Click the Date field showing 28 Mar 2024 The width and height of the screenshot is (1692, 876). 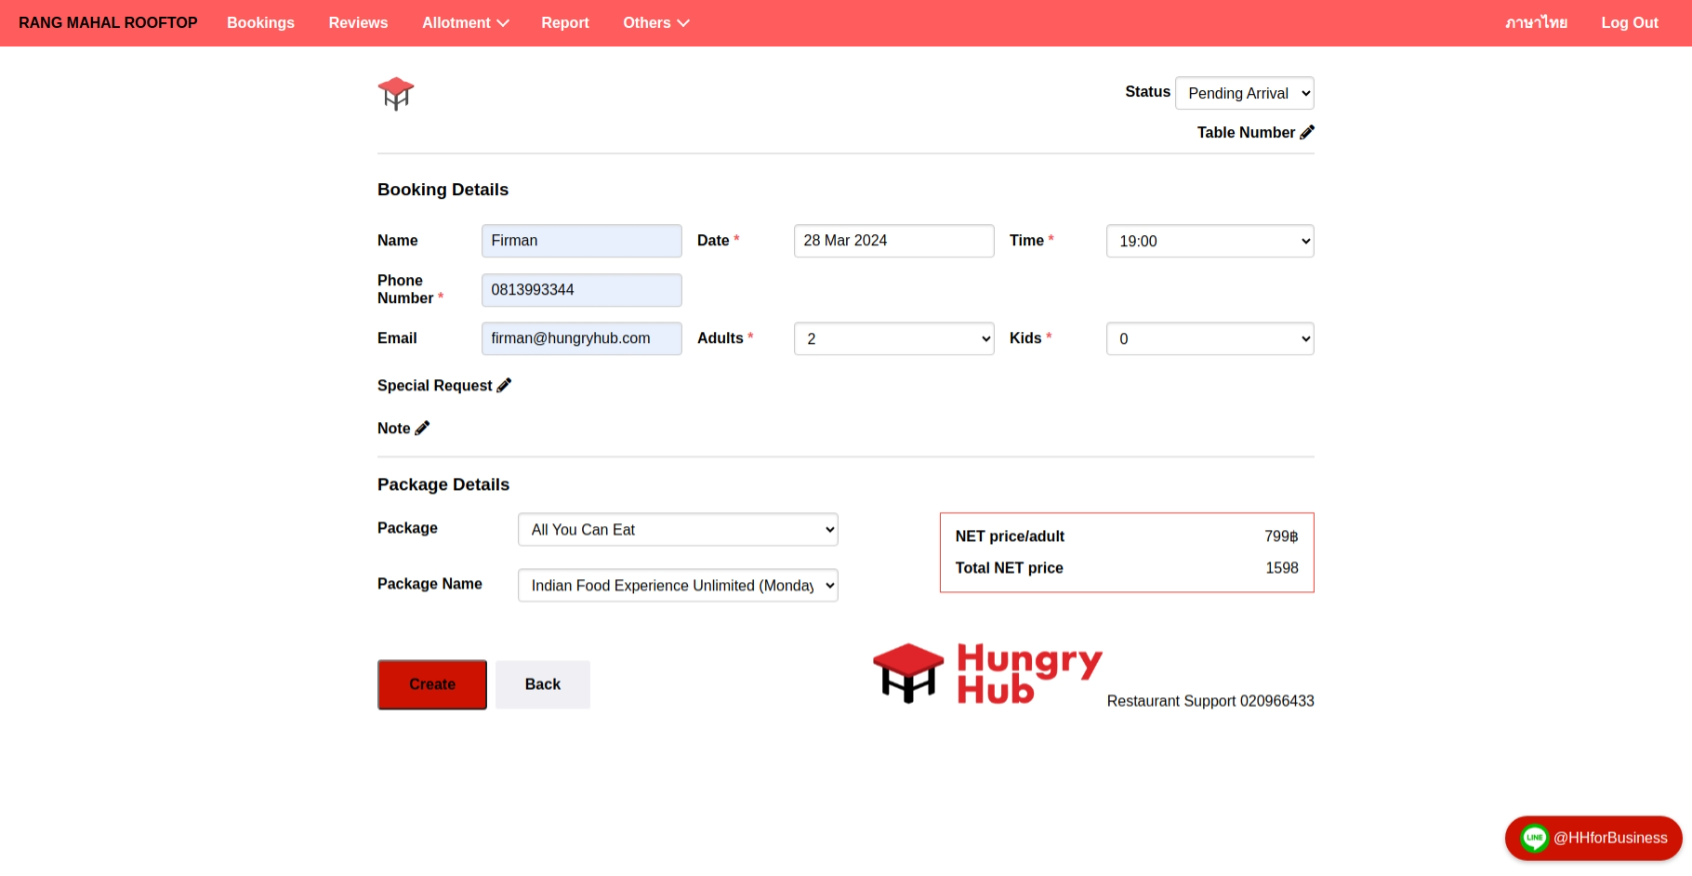(x=893, y=241)
